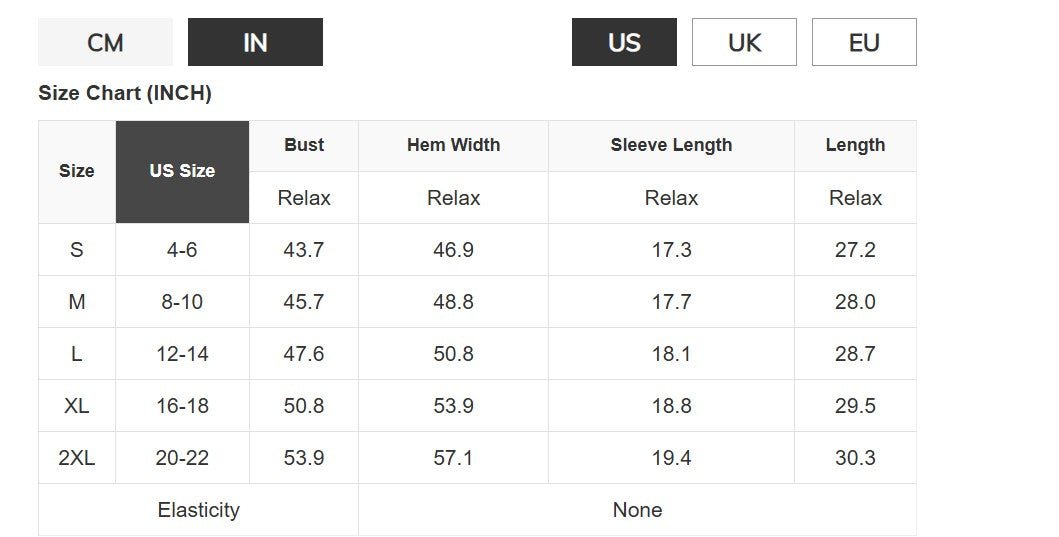
Task: Click the Hem Width column header
Action: click(x=453, y=145)
